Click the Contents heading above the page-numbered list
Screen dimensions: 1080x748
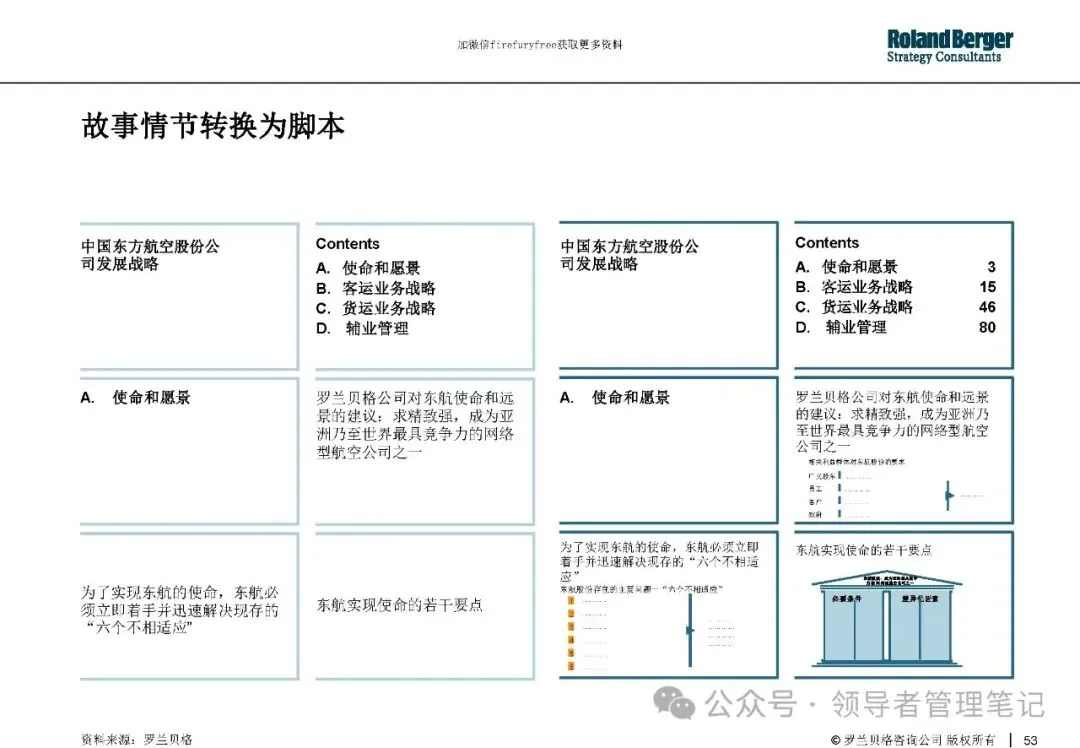[x=827, y=242]
